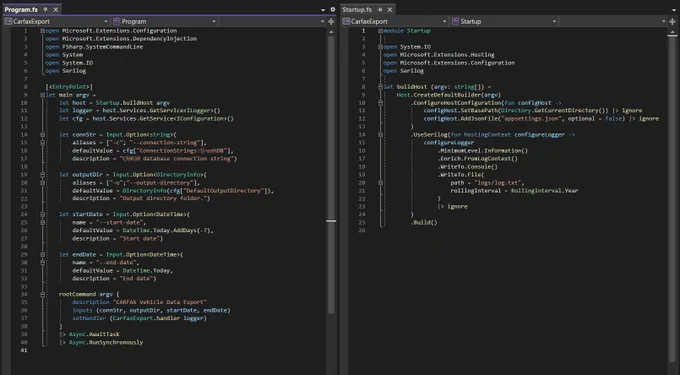Click the 'GetService<ILogger>()' call
680x375 pixels.
[181, 111]
